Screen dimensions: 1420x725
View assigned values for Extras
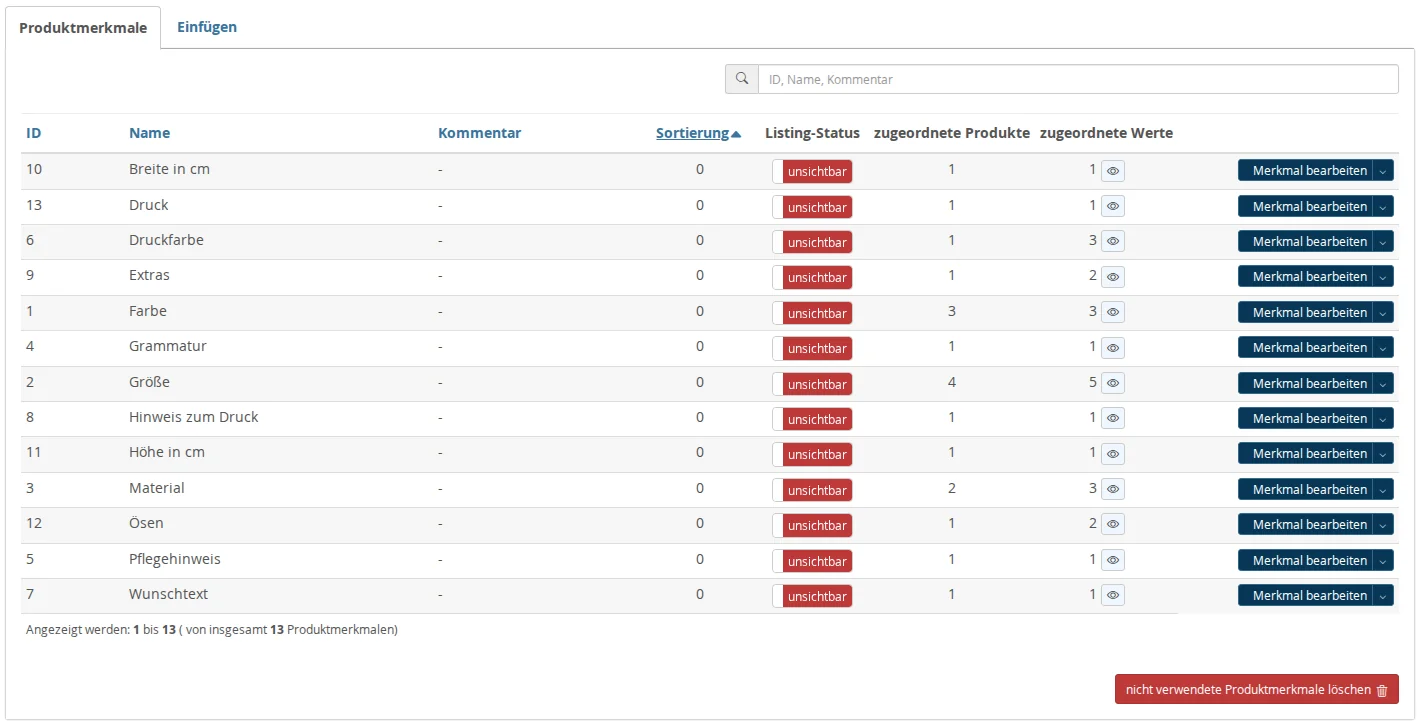tap(1113, 276)
